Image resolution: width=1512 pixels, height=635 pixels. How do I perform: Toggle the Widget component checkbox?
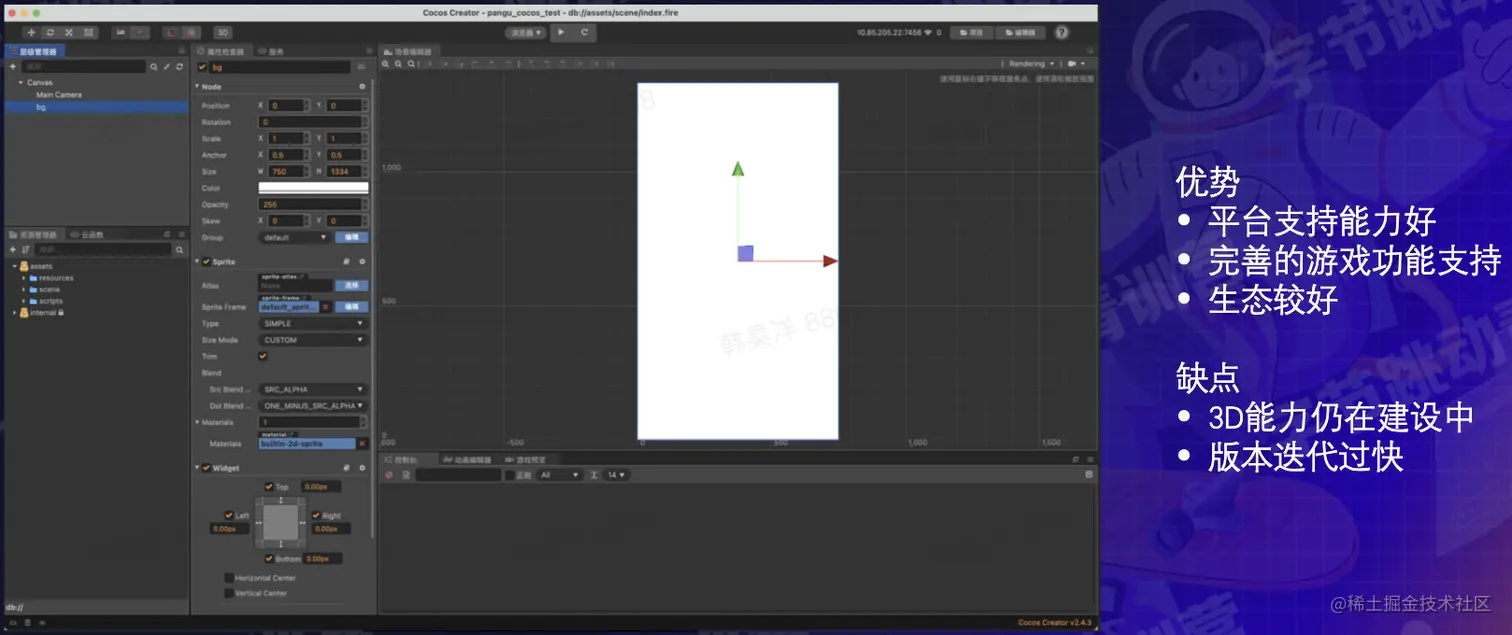tap(206, 468)
